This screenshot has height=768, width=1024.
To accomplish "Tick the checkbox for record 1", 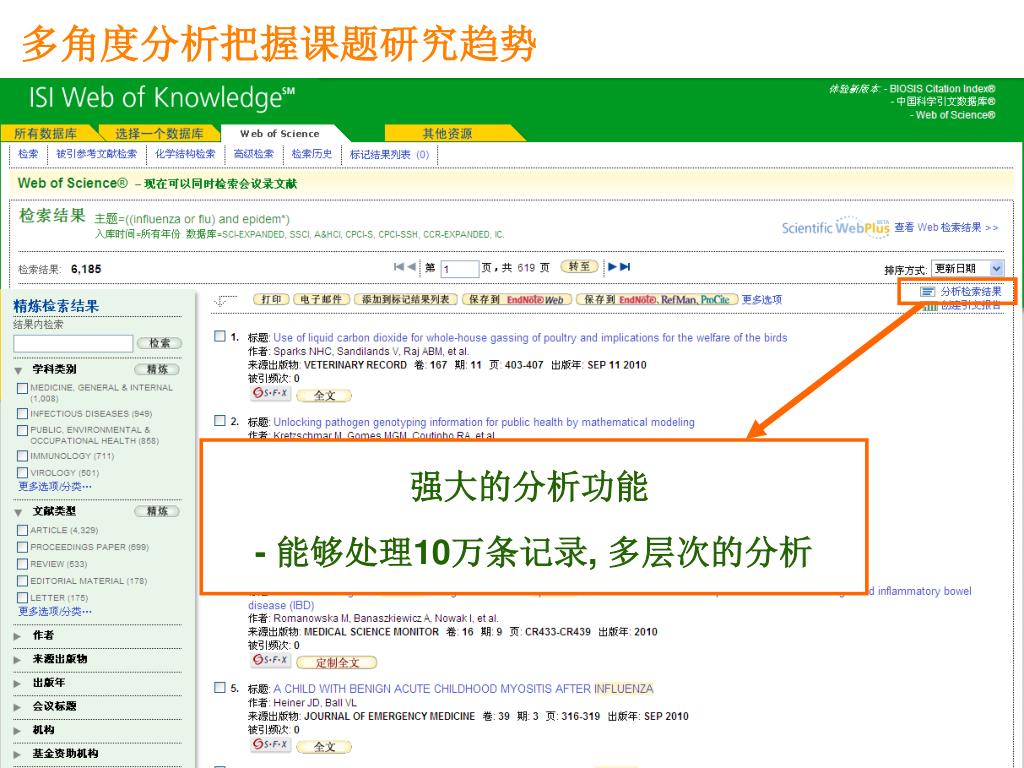I will pyautogui.click(x=220, y=336).
